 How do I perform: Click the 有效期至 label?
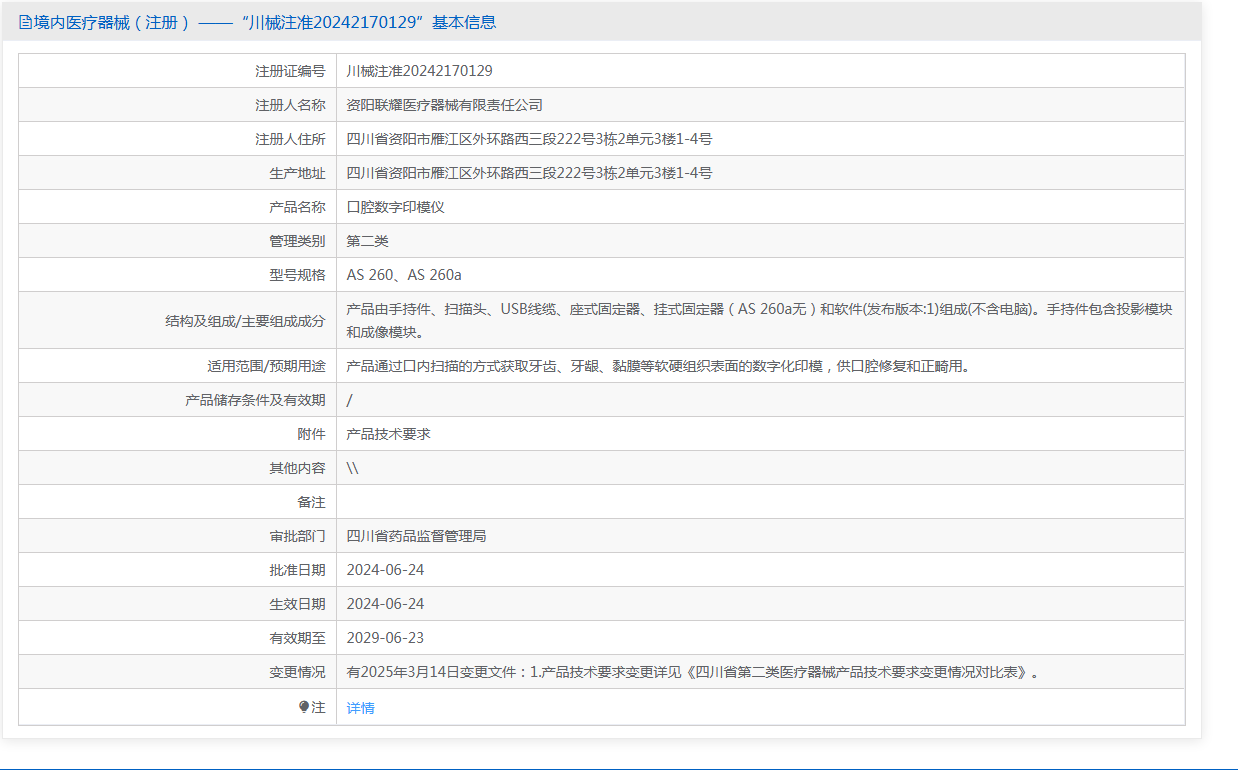[297, 638]
